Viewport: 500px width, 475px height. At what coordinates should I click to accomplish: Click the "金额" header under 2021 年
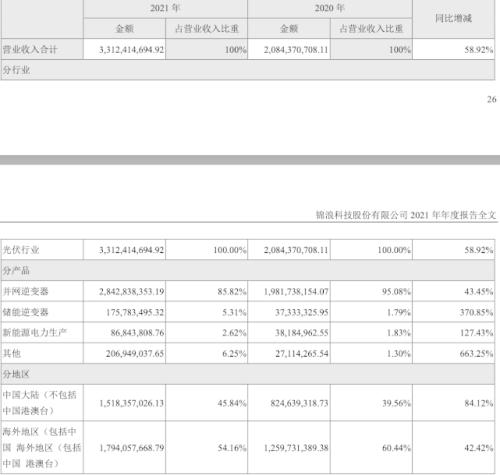[x=124, y=29]
